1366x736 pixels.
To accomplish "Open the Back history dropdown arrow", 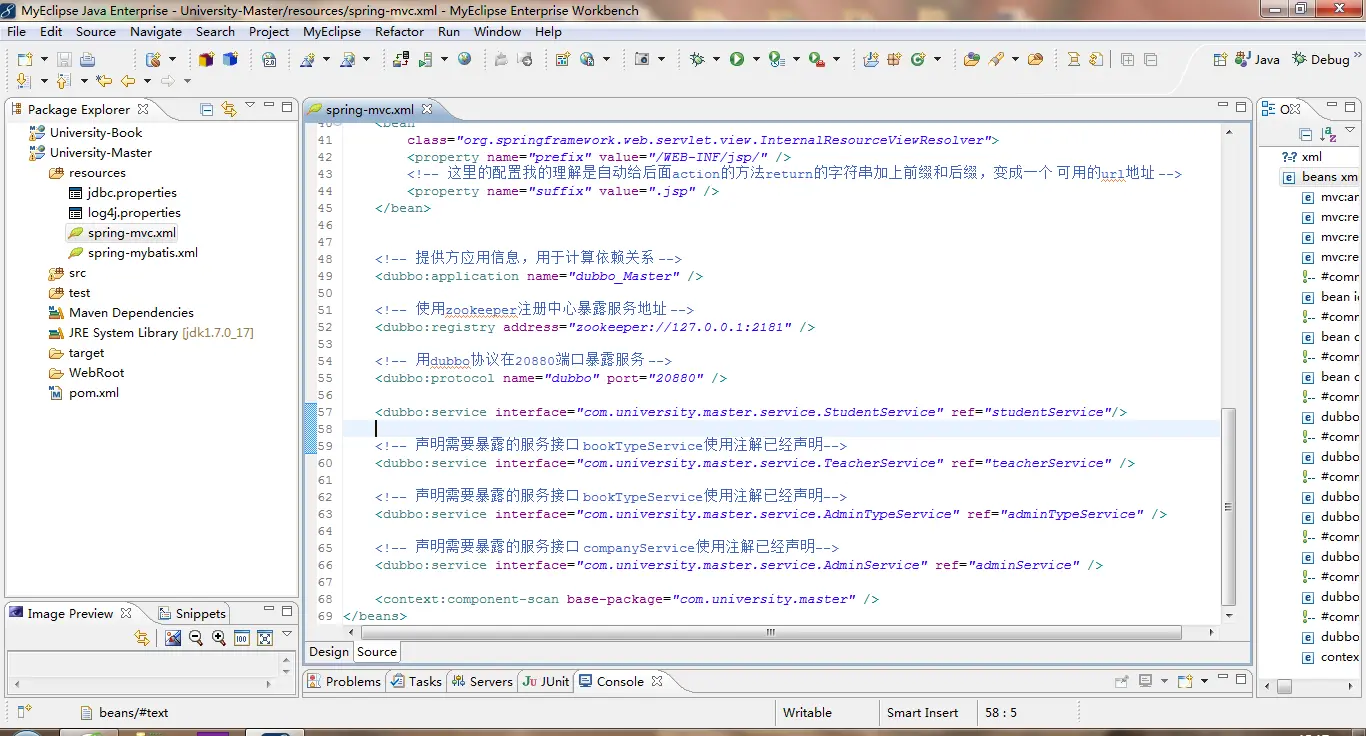I will [x=147, y=81].
